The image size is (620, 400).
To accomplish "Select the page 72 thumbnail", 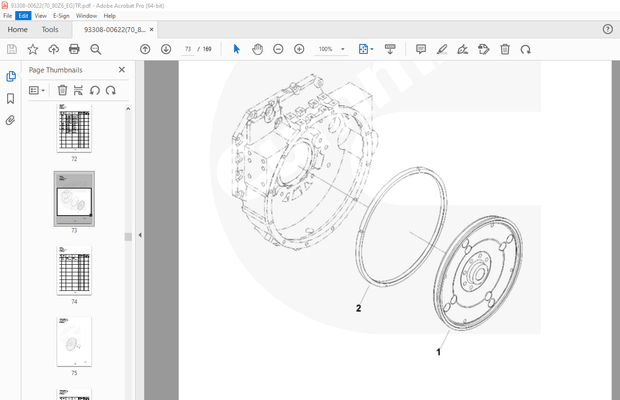I will 74,128.
